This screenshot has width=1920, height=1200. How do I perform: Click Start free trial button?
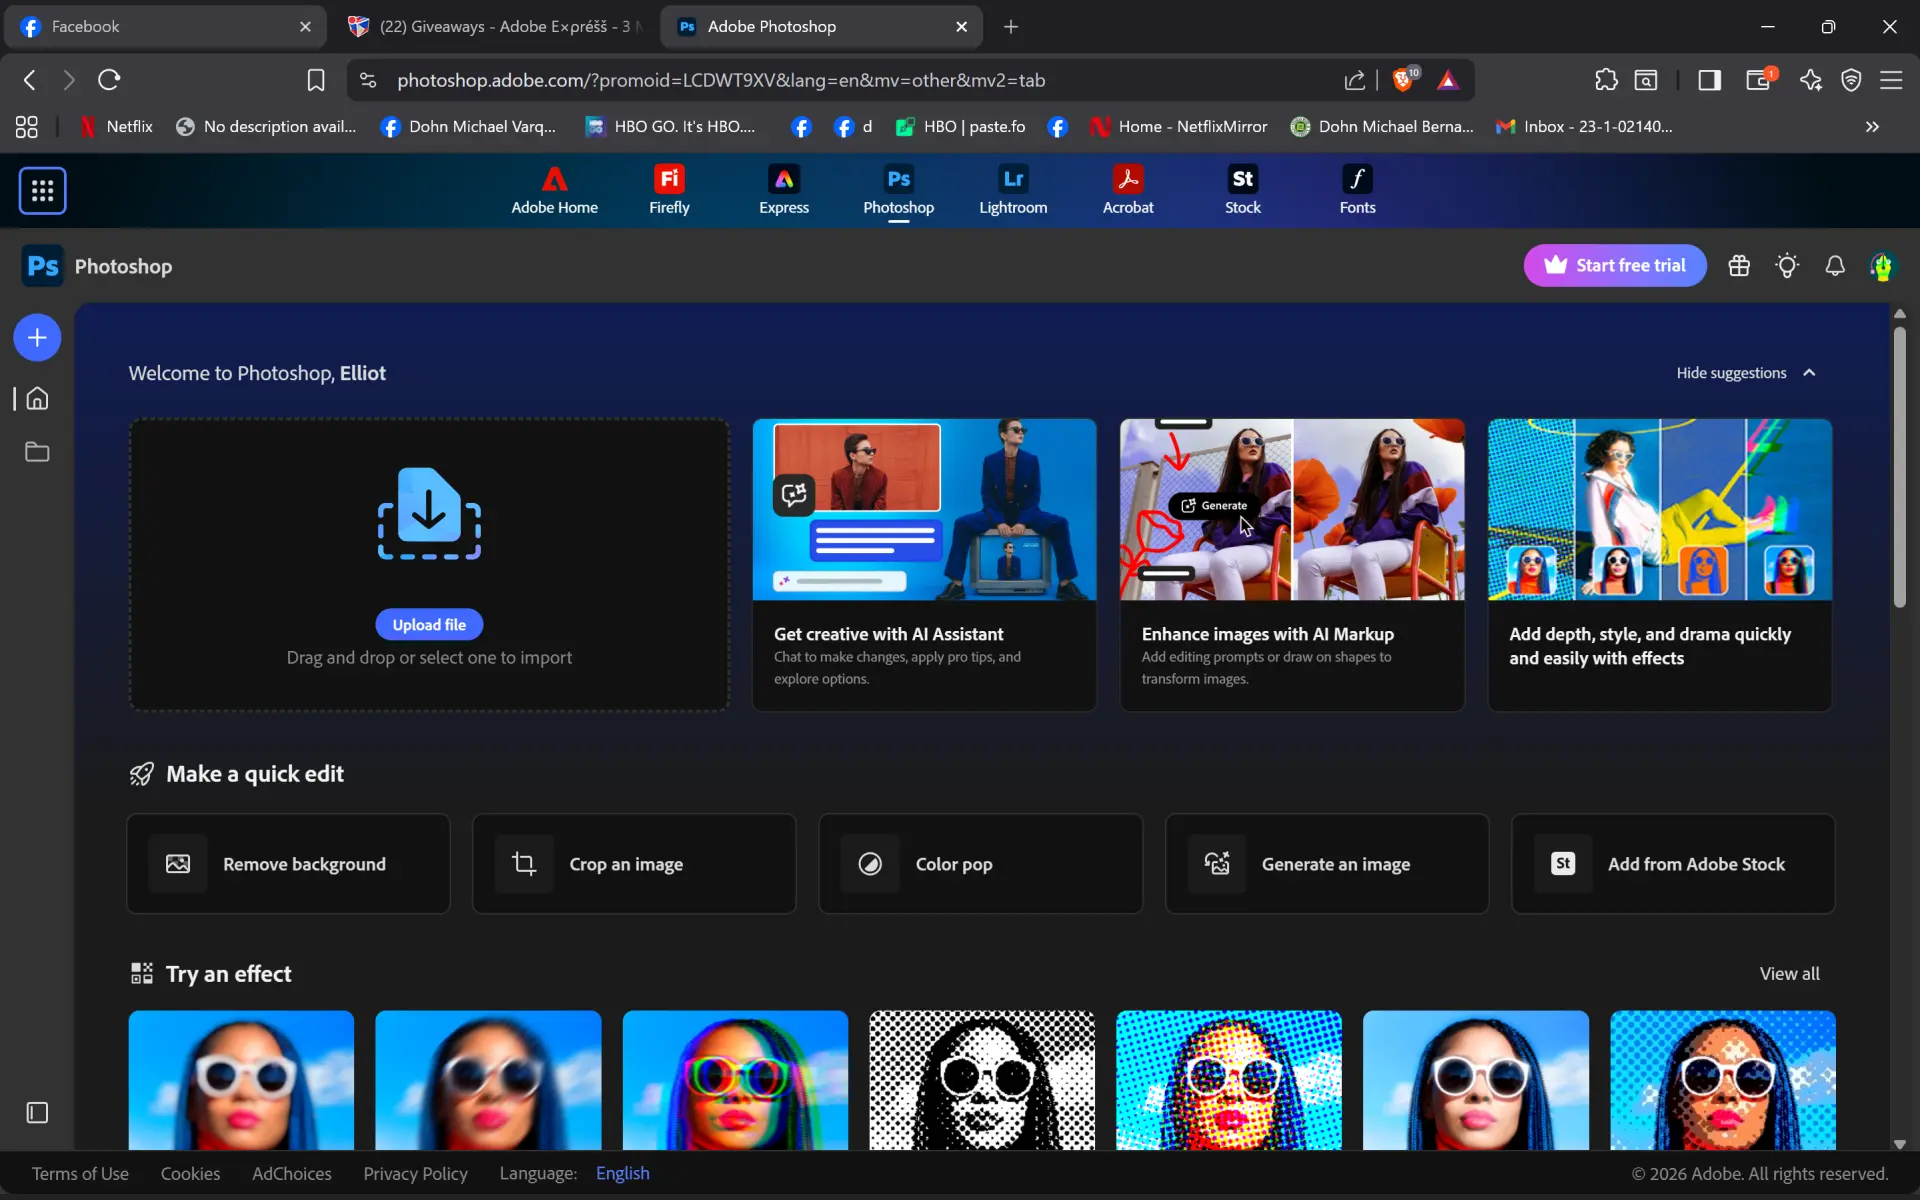(1615, 266)
